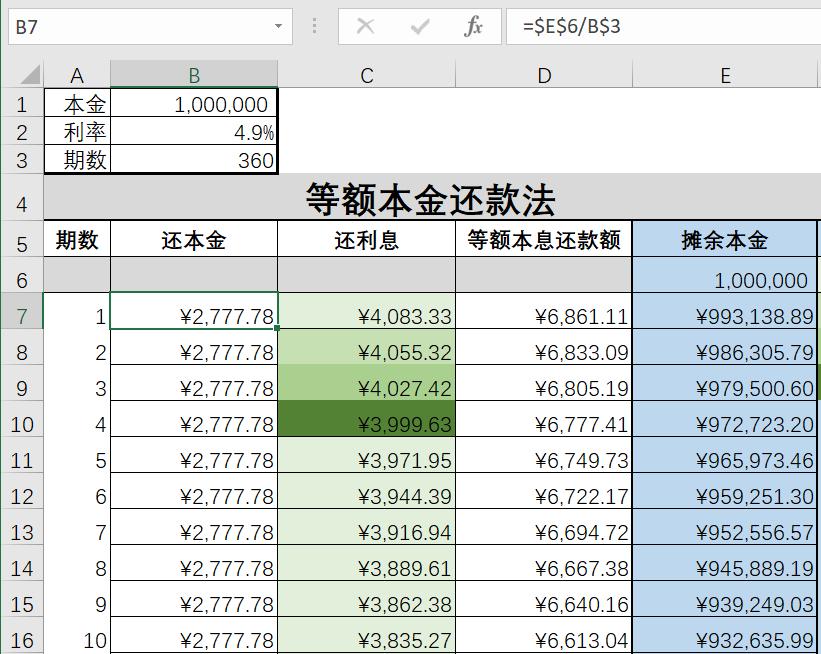The image size is (821, 654).
Task: Open the Name Box dropdown arrow
Action: pos(278,27)
